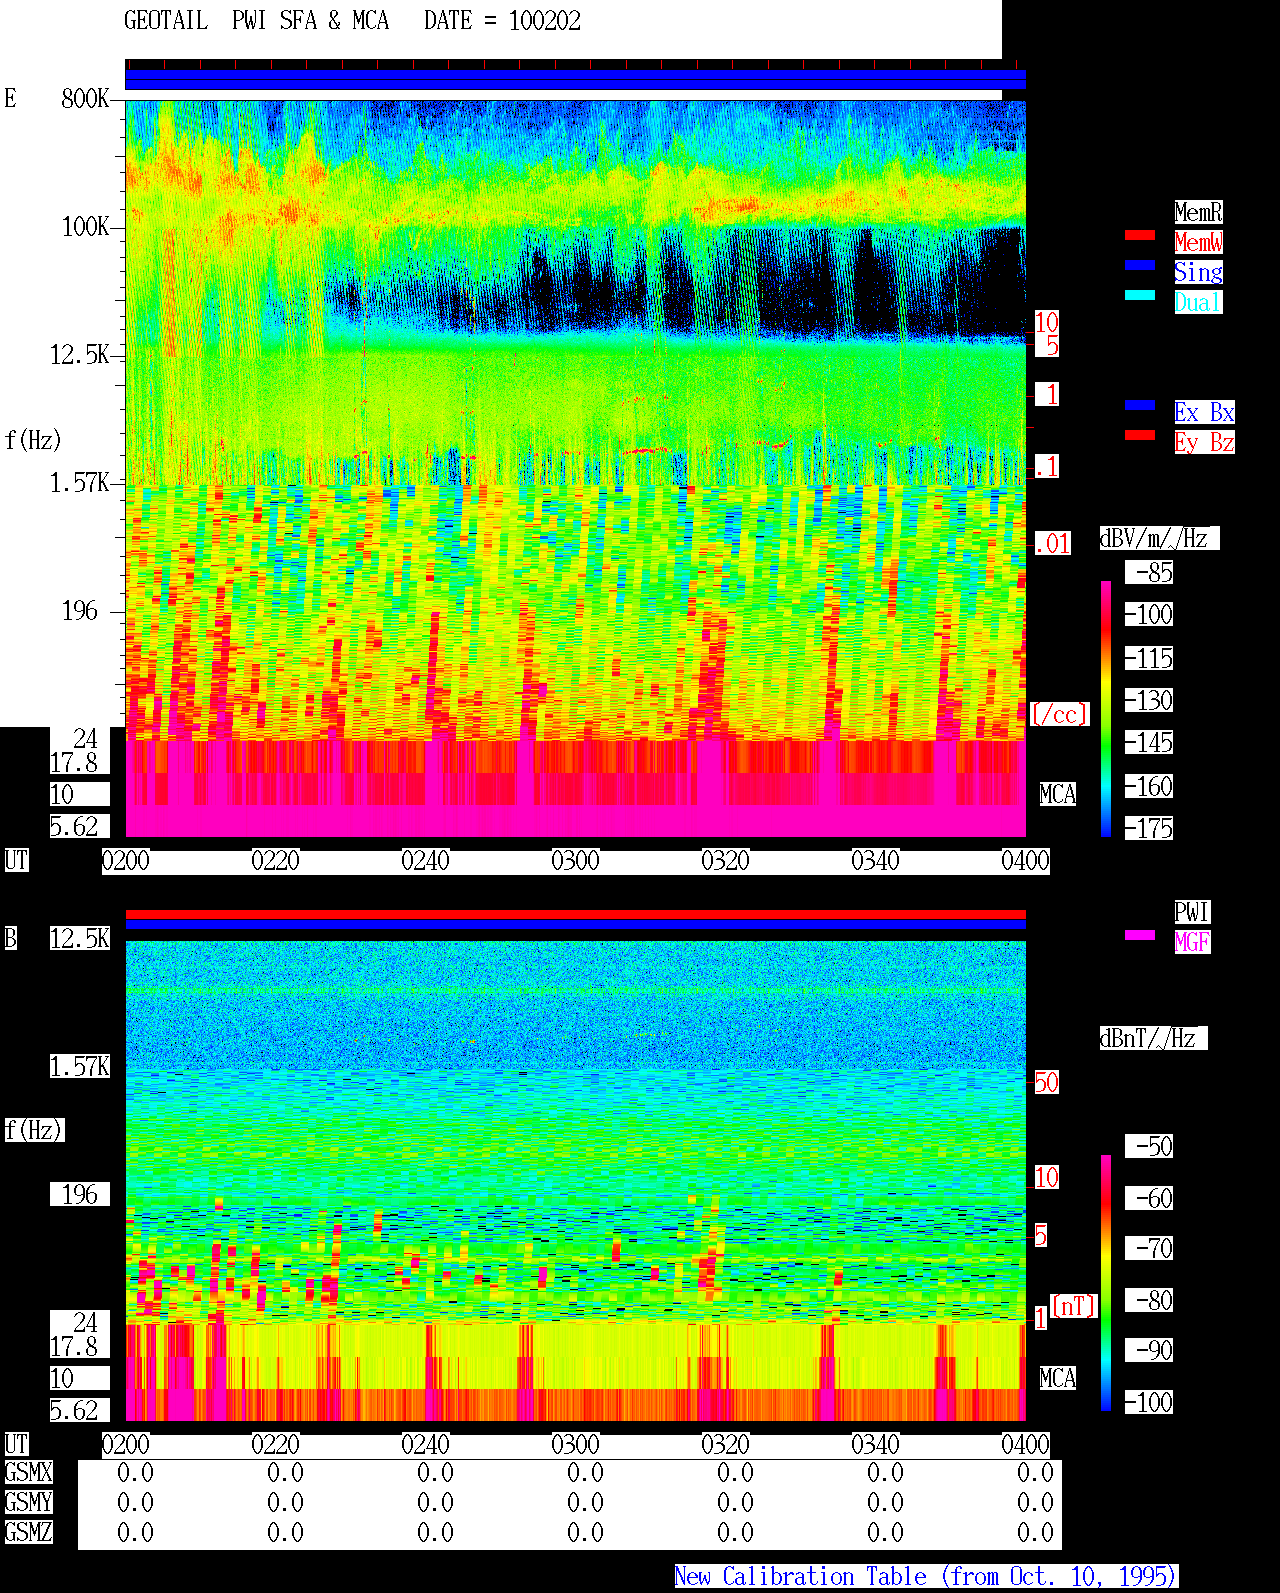Select the -70 color scale value
Image resolution: width=1280 pixels, height=1593 pixels.
tap(1149, 1248)
